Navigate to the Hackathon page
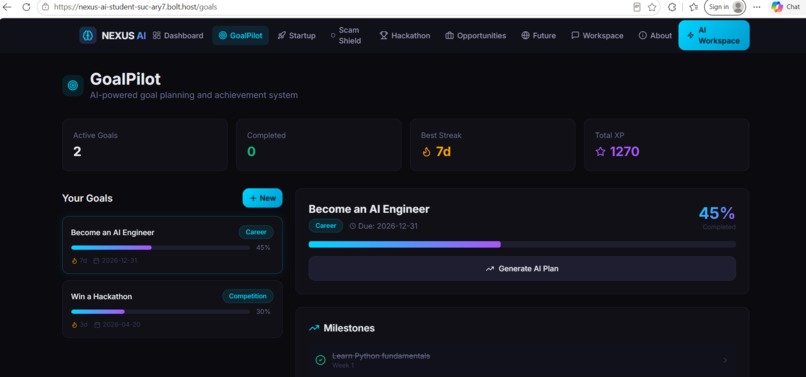 coord(405,35)
